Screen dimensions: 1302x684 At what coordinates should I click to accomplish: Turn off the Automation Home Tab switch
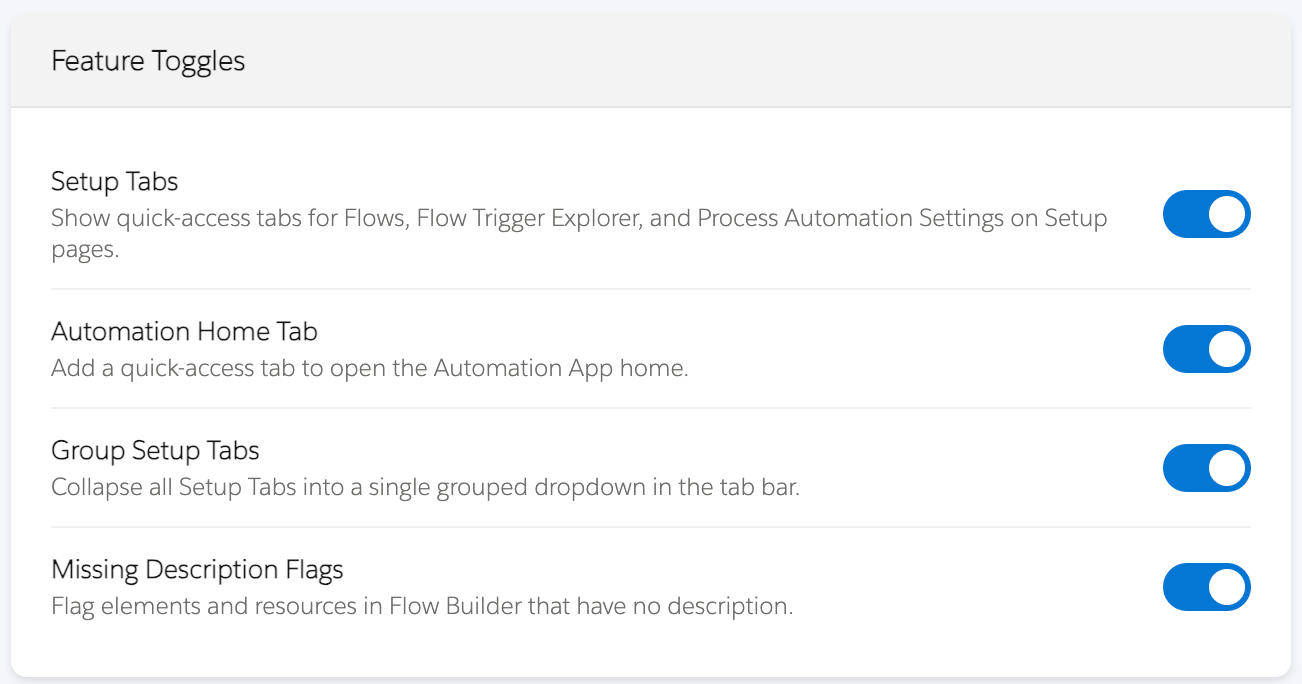coord(1206,349)
